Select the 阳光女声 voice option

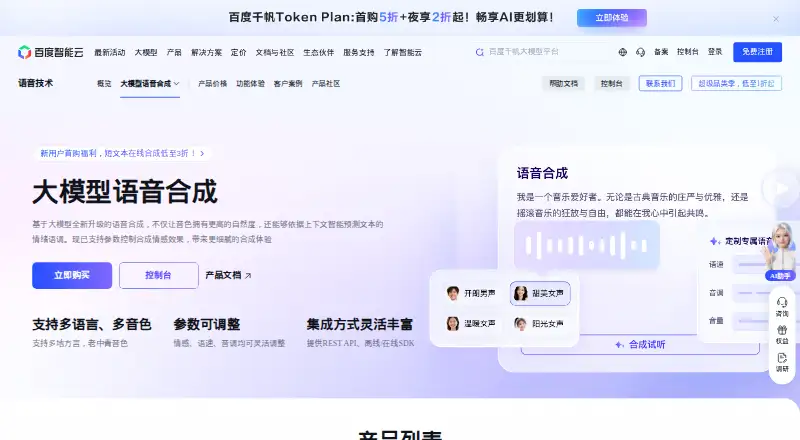click(x=539, y=324)
